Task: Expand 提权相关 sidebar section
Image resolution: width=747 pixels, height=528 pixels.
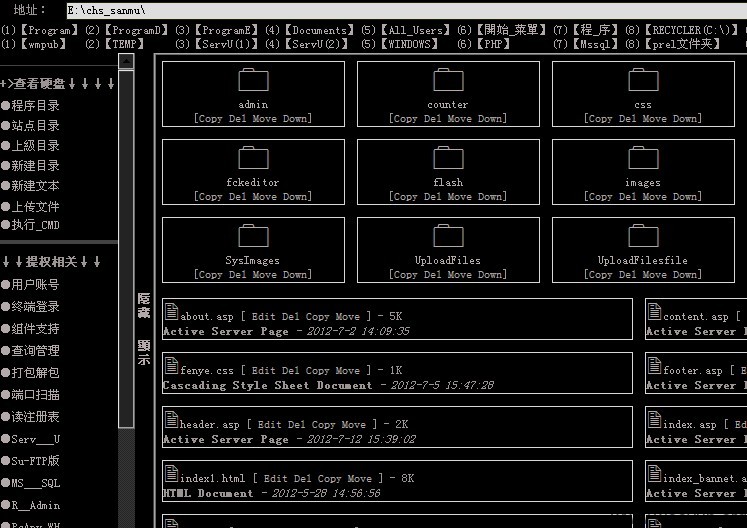Action: (x=51, y=262)
